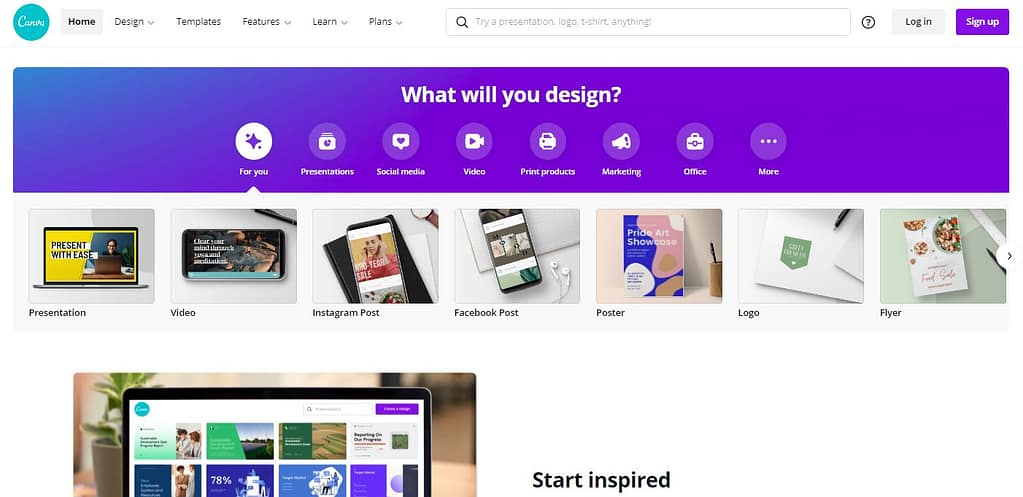Click the Log in button
The width and height of the screenshot is (1023, 497).
[x=918, y=22]
